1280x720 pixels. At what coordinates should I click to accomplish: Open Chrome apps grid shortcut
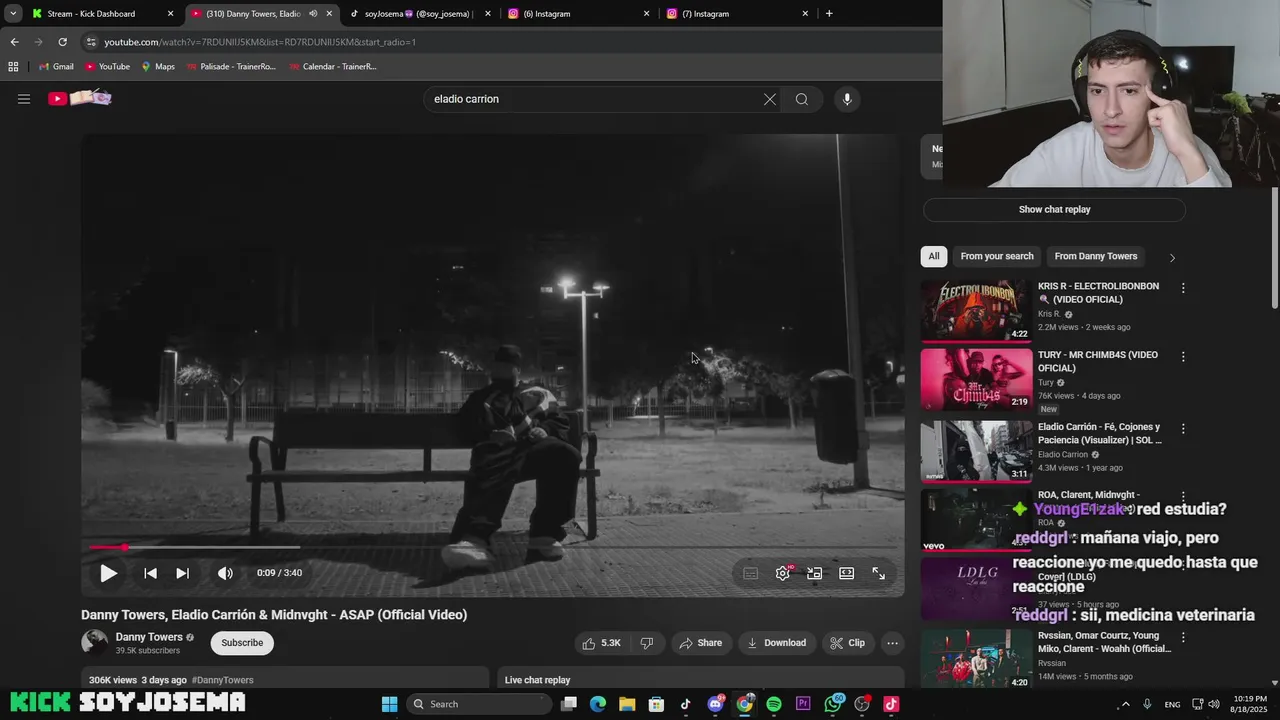point(13,67)
